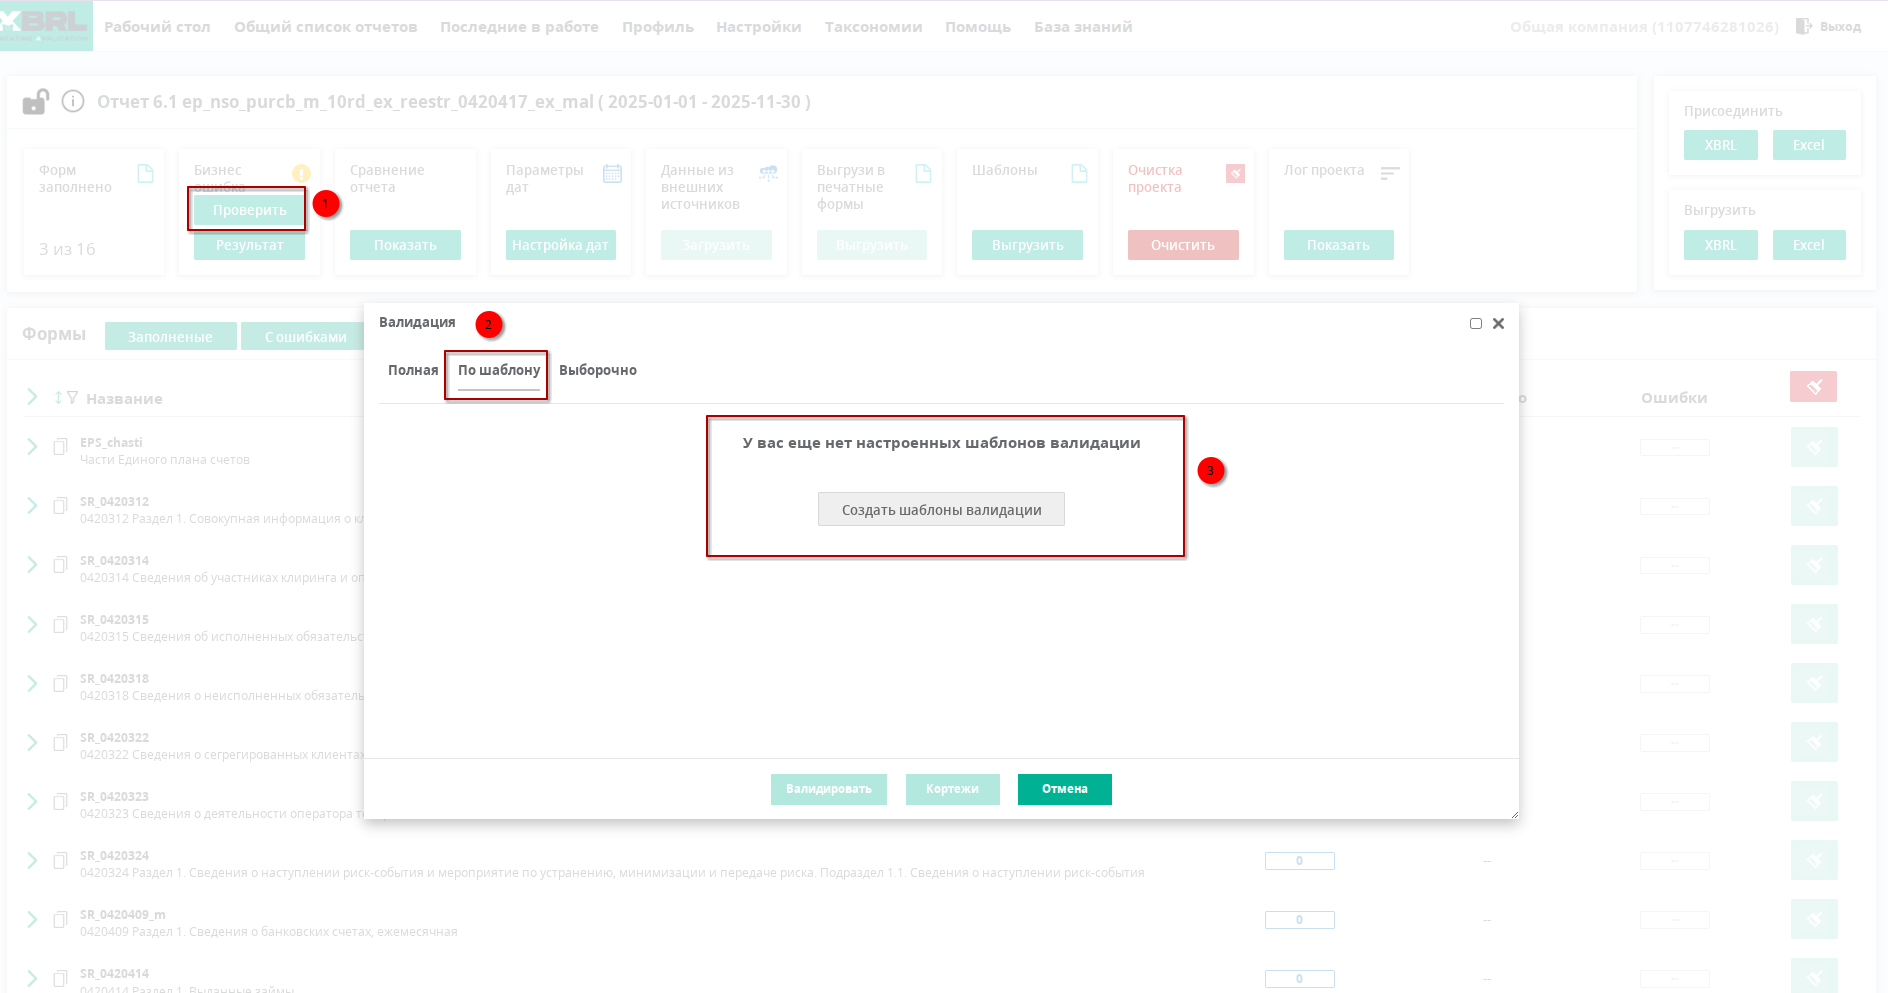The image size is (1888, 993).
Task: Click the Лог проекта list icon
Action: pyautogui.click(x=1389, y=174)
